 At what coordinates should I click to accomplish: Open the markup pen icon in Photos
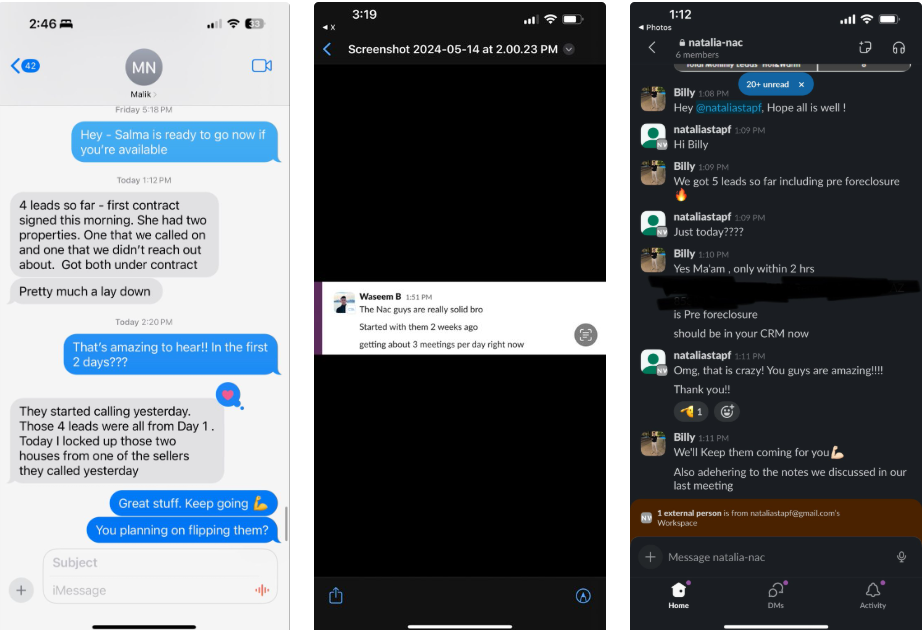583,596
